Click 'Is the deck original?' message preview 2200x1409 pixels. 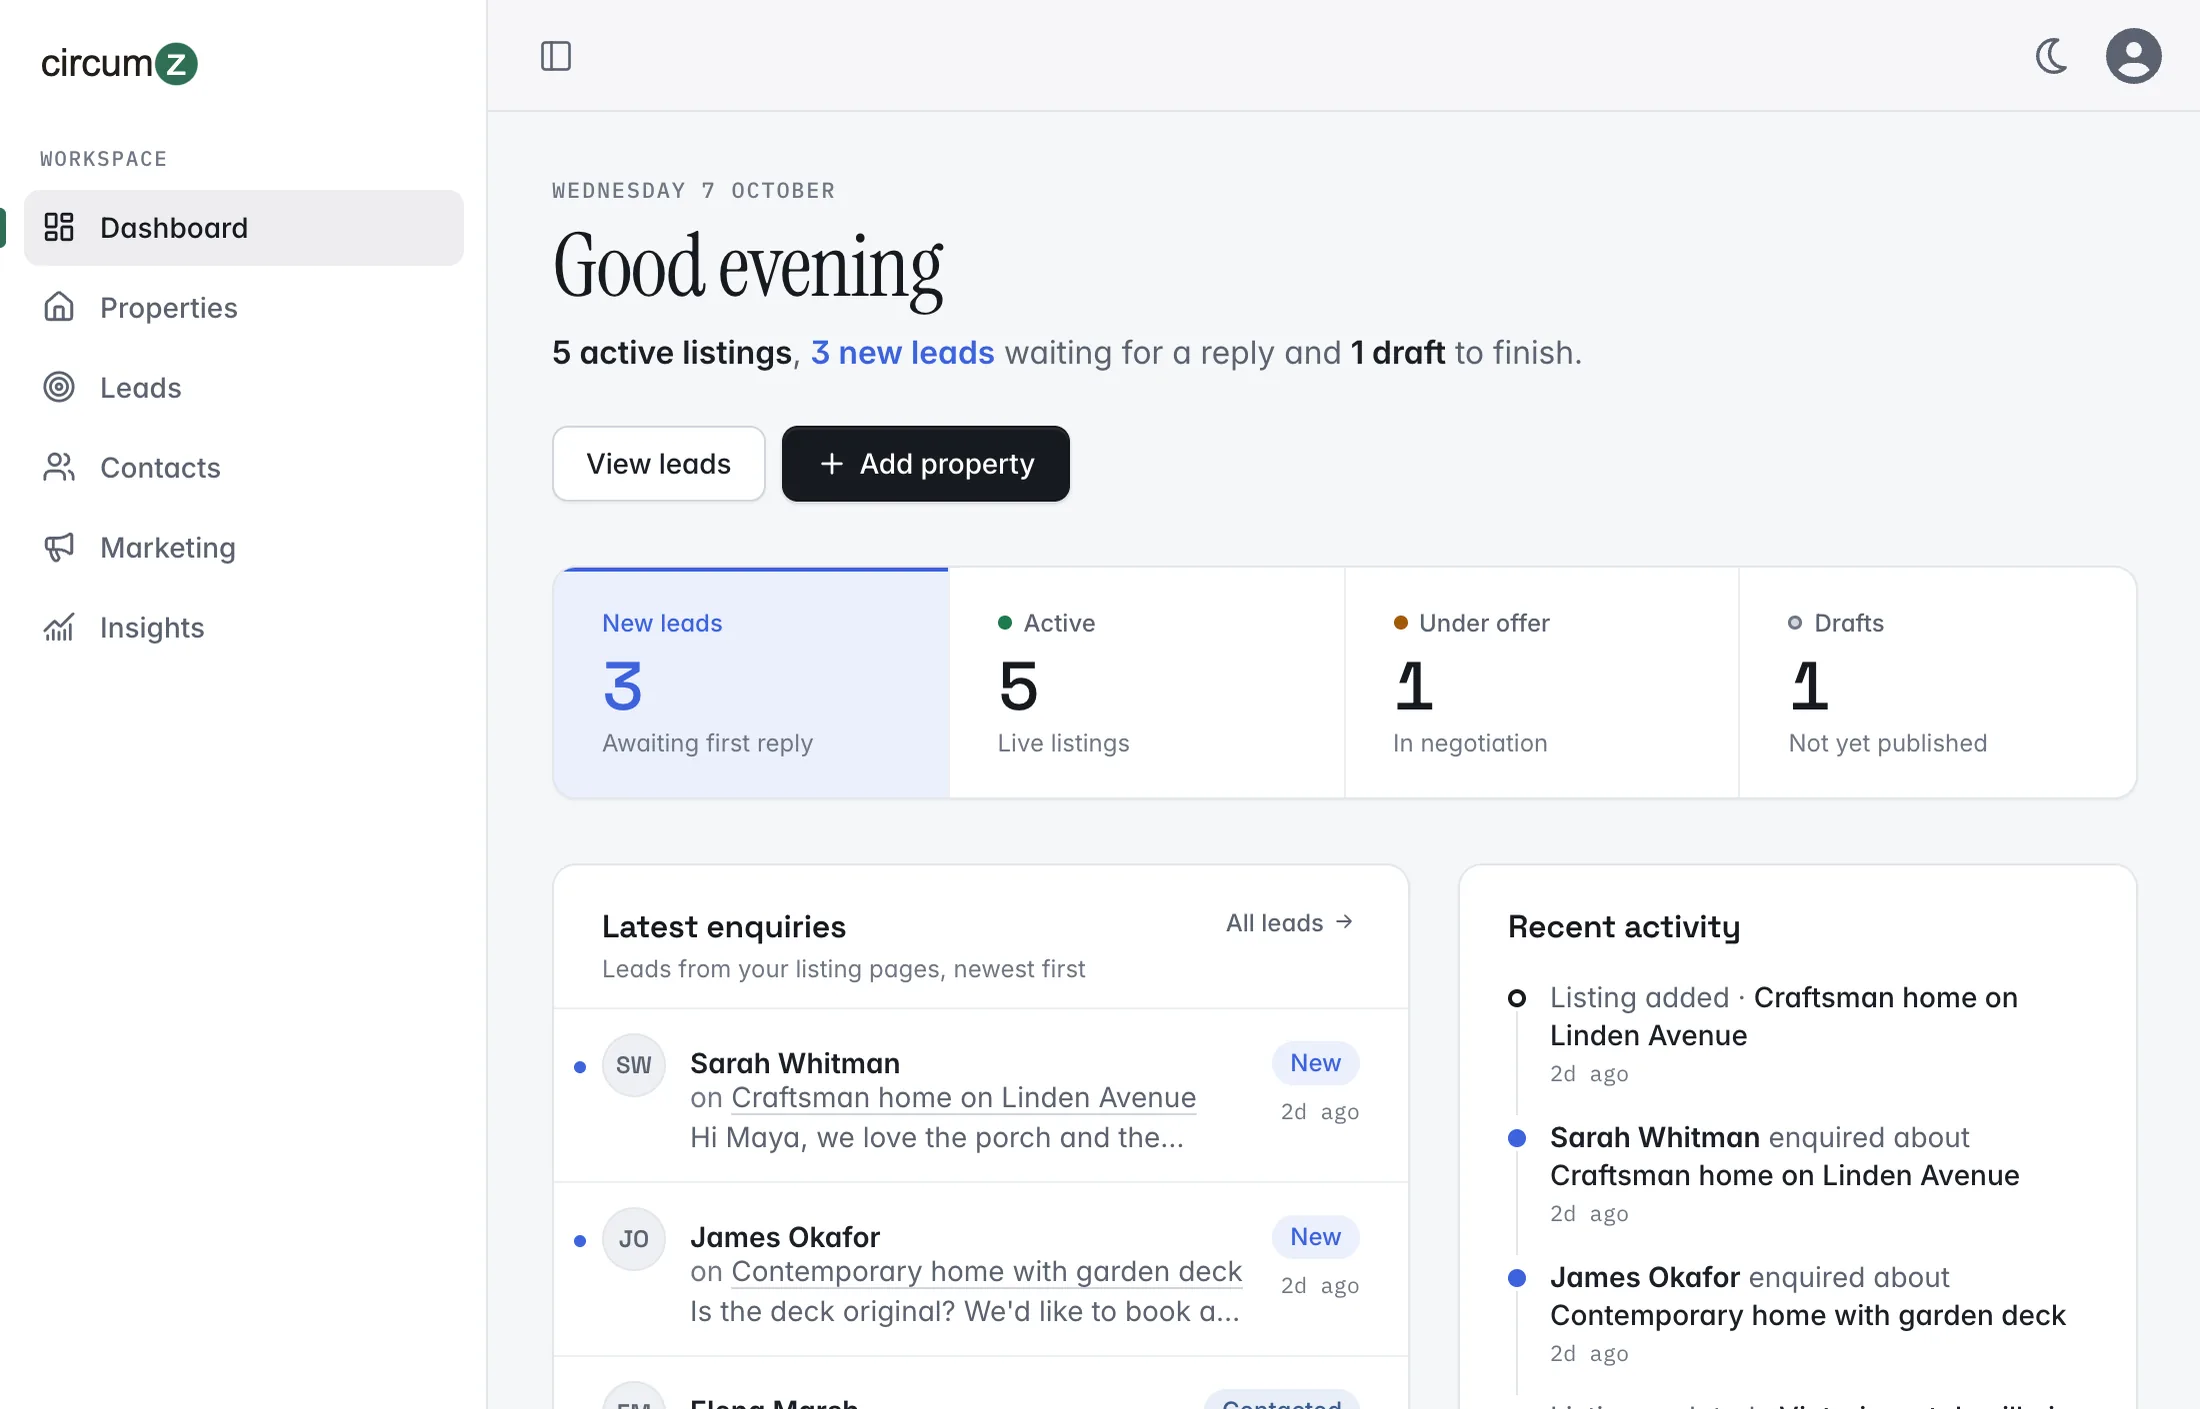[965, 1312]
